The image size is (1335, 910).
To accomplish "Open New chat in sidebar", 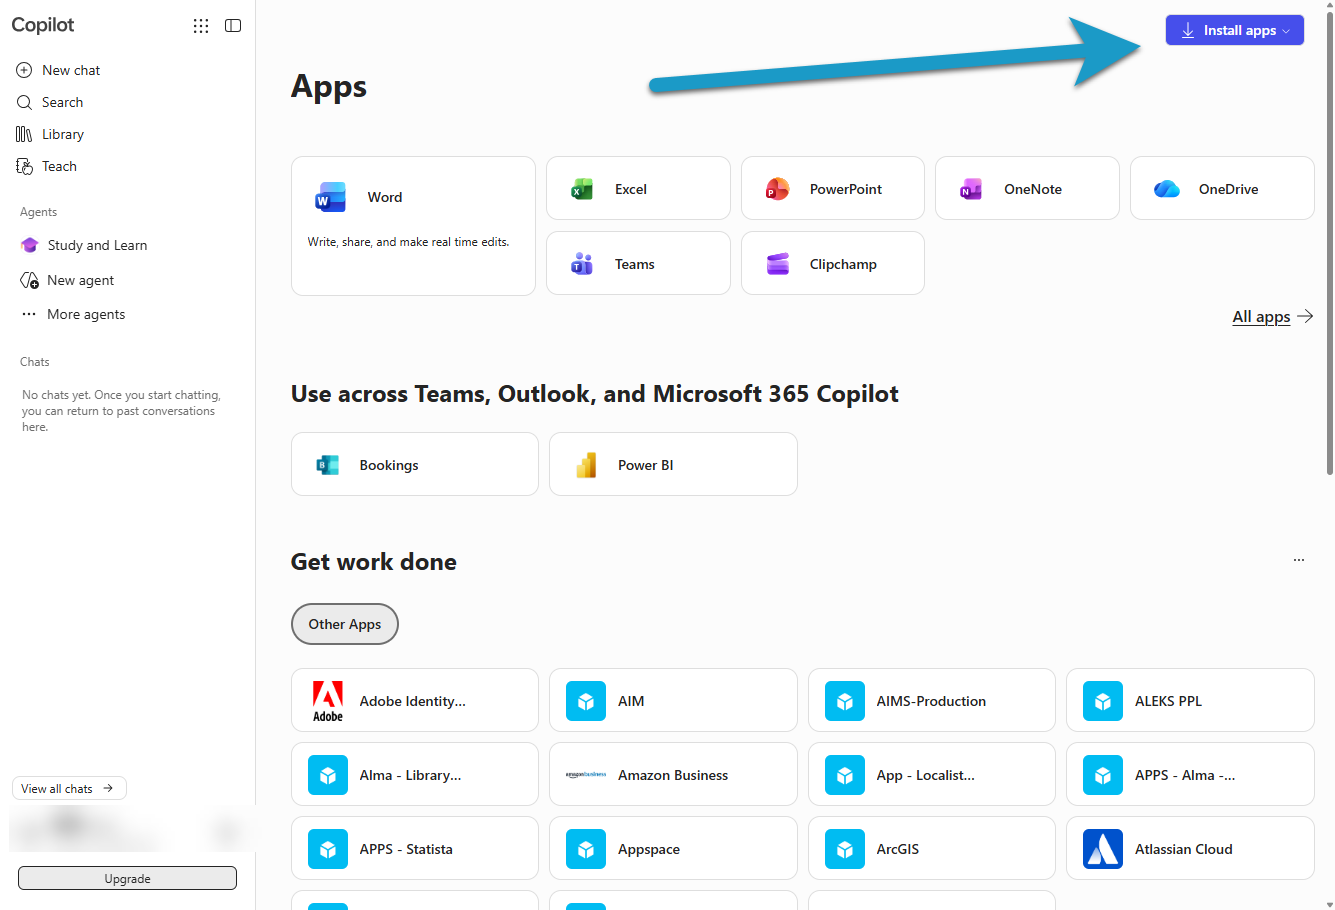I will pyautogui.click(x=71, y=70).
